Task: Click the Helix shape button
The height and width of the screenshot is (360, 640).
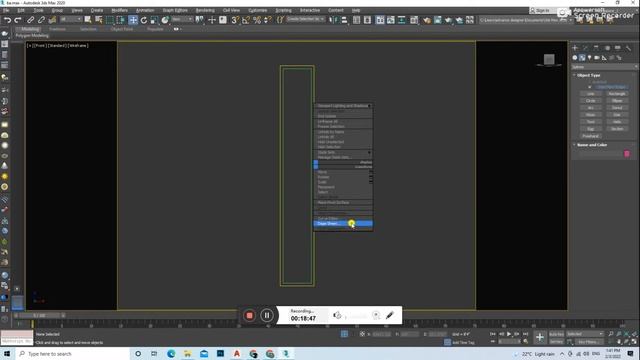Action: coord(617,122)
